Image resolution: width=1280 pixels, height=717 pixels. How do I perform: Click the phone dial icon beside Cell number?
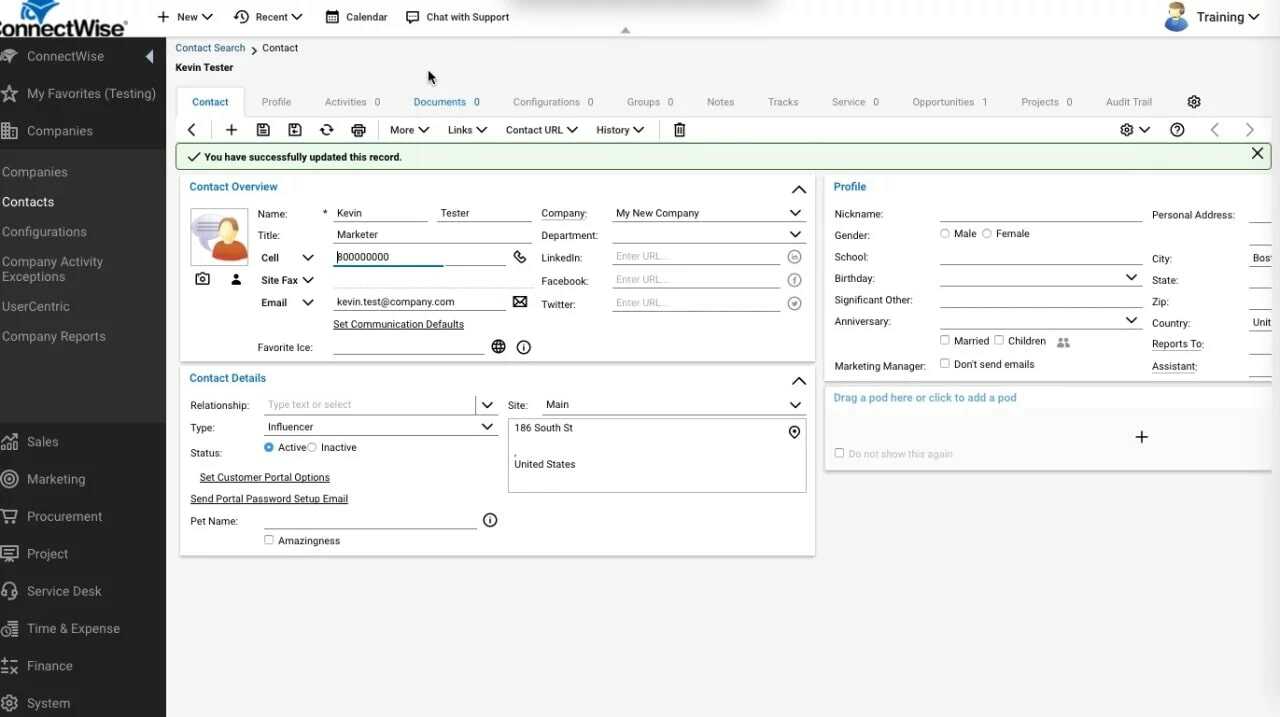pos(520,257)
